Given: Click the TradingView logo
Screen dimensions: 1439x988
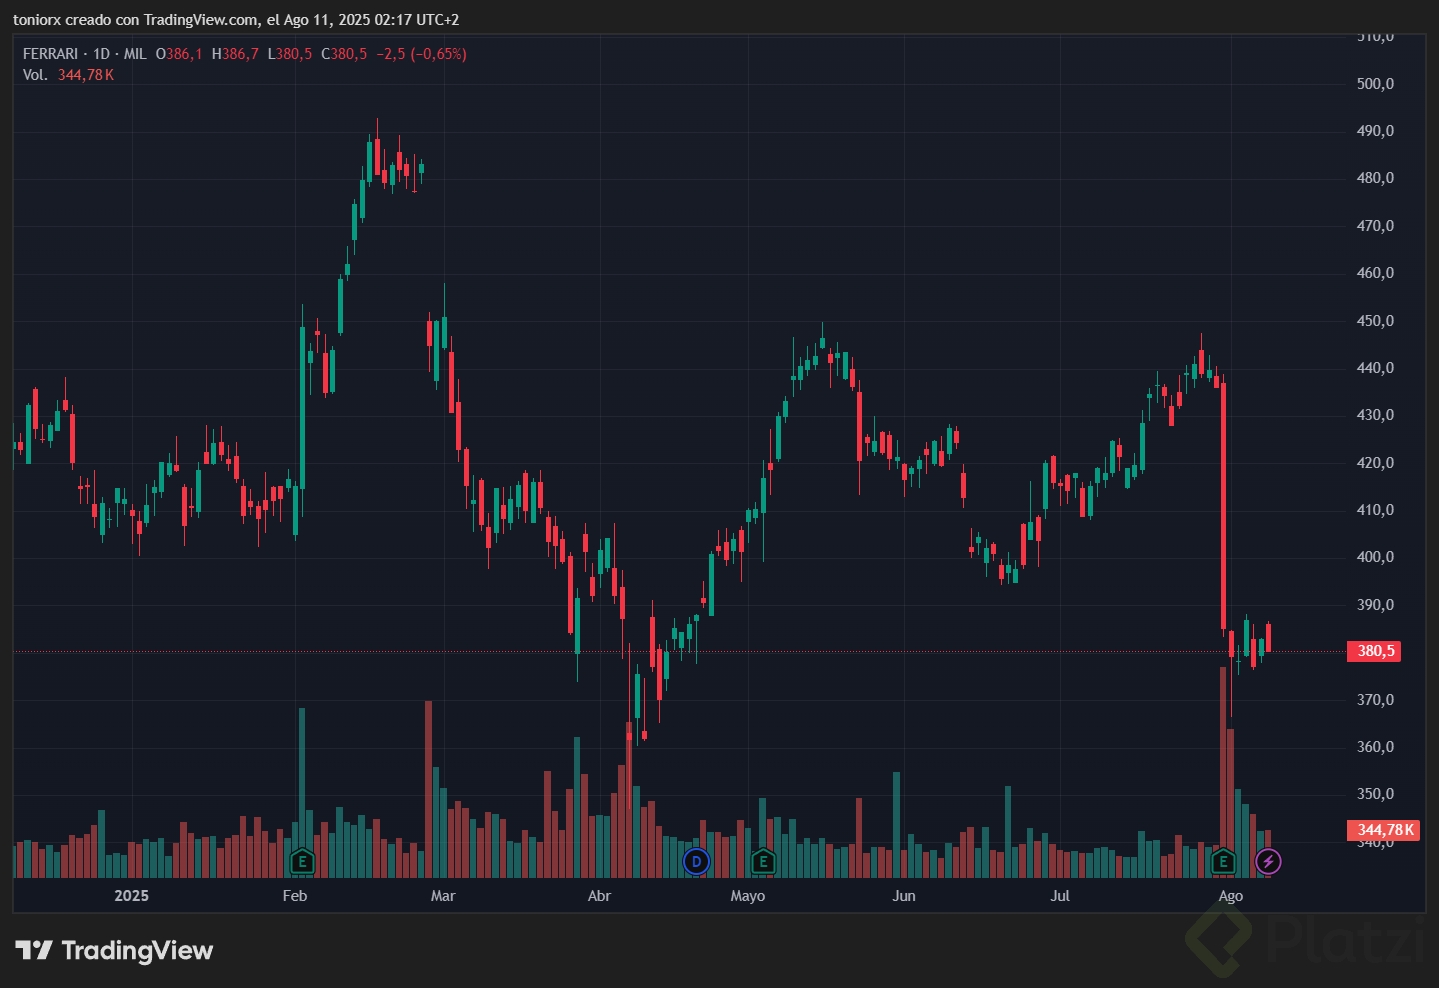Looking at the screenshot, I should click(x=114, y=950).
